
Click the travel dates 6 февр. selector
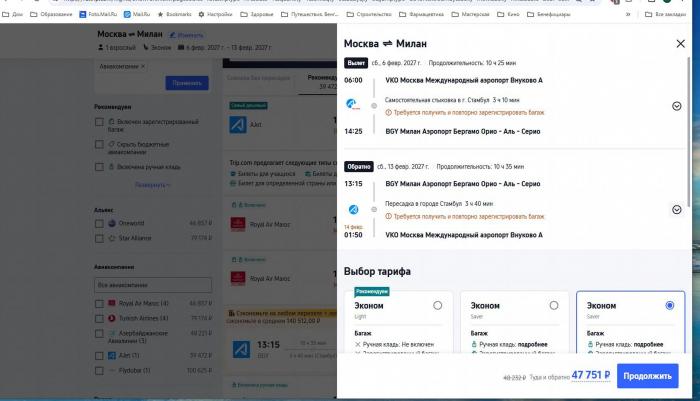pos(225,47)
